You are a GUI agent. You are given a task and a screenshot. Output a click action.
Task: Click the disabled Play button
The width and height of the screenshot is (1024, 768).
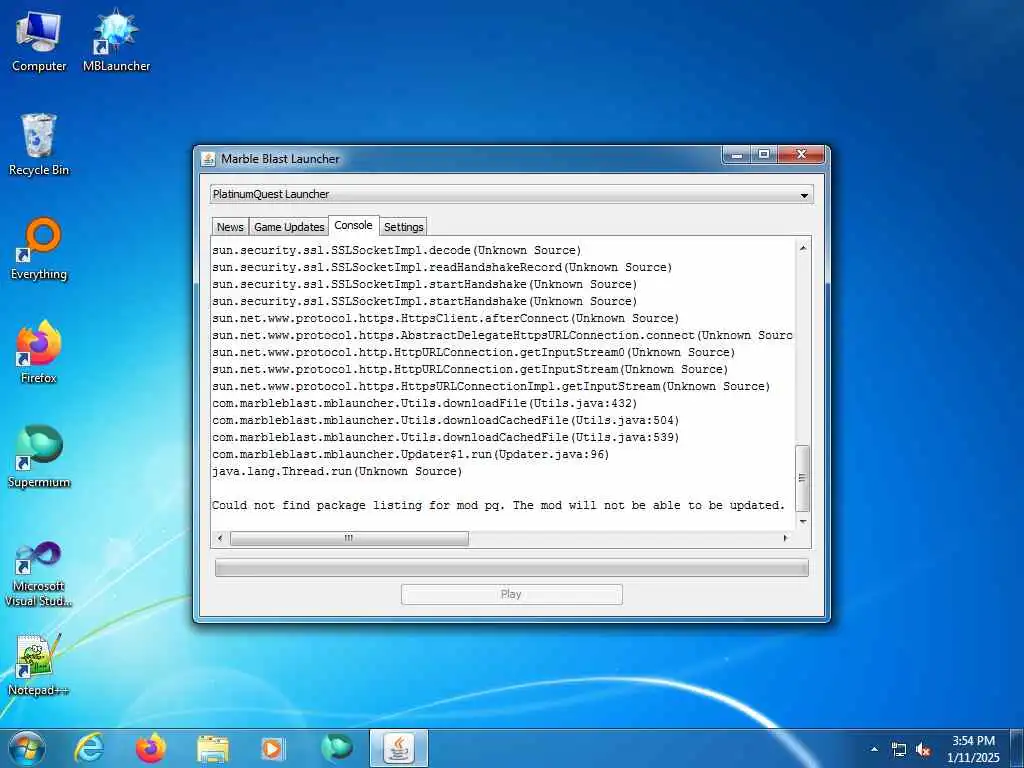click(511, 594)
